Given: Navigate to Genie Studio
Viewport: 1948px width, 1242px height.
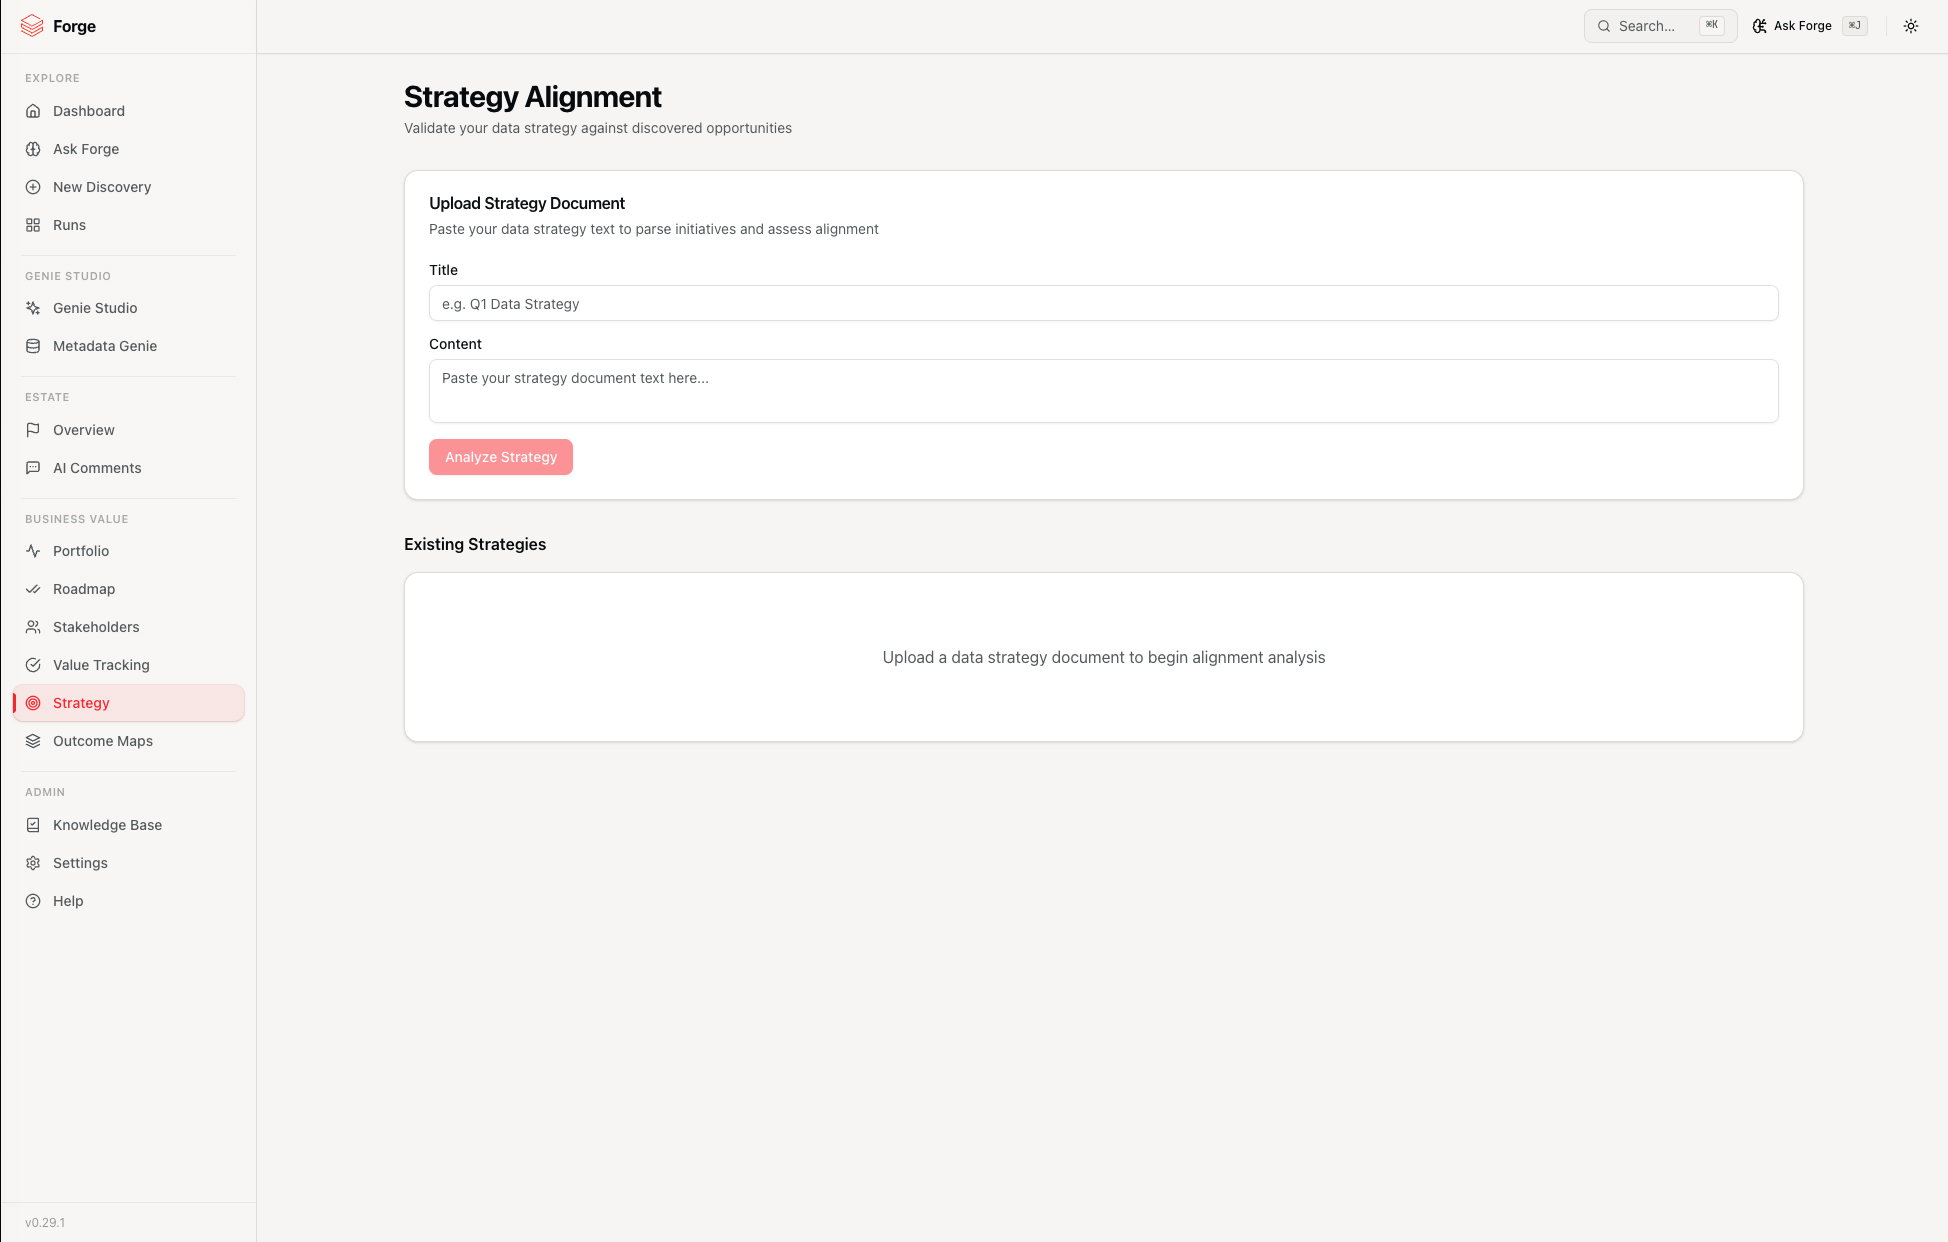Looking at the screenshot, I should click(x=129, y=308).
